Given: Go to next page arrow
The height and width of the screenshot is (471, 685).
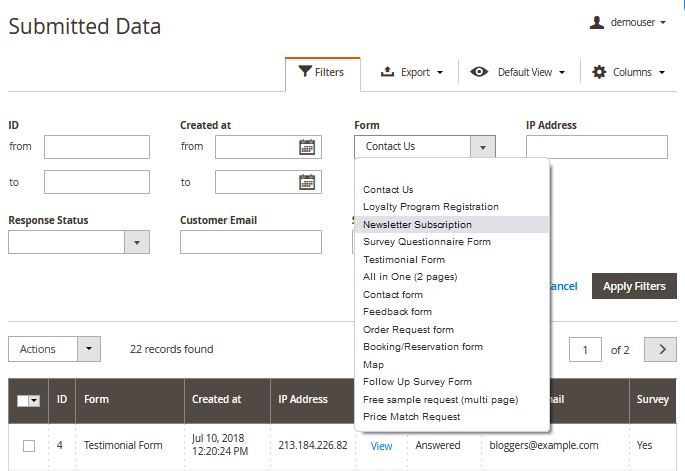Looking at the screenshot, I should click(x=660, y=349).
